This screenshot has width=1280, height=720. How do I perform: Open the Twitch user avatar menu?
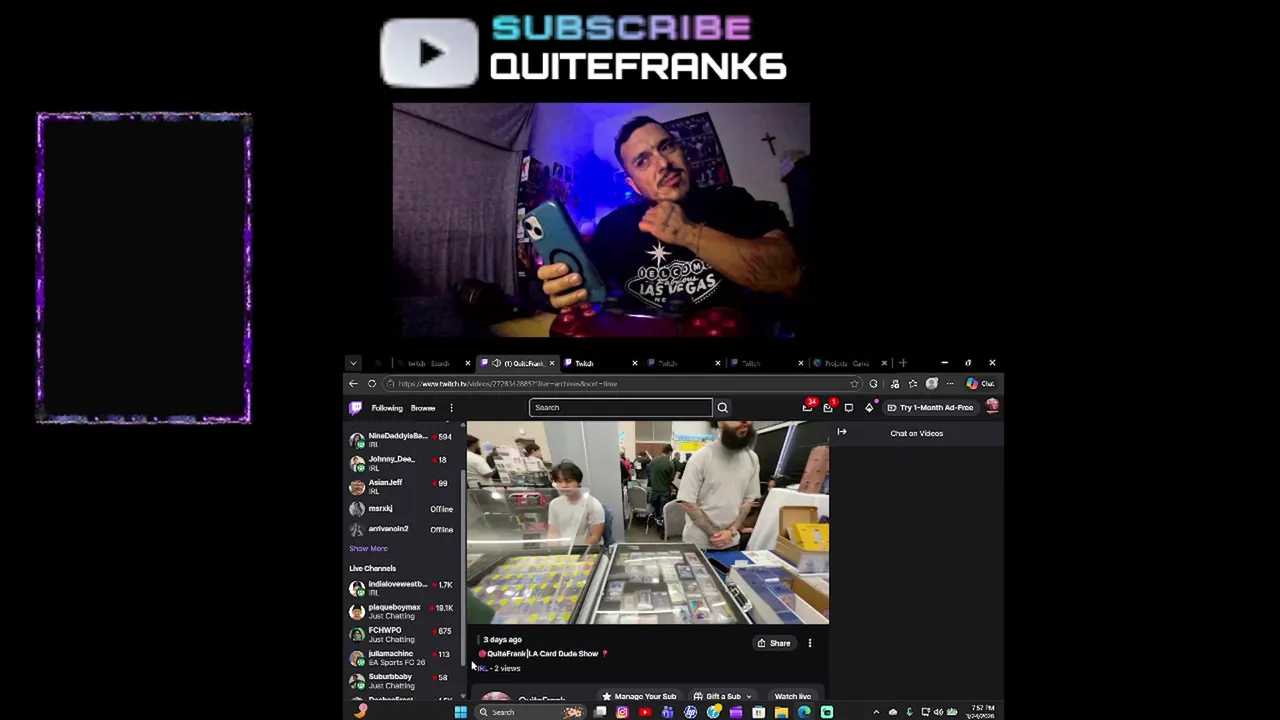tap(992, 407)
